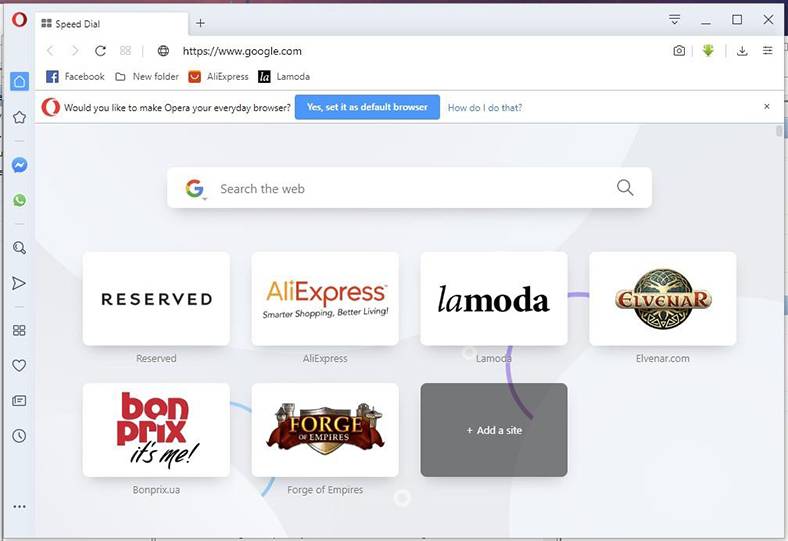Open Speed Dial grid icon in sidebar

tap(19, 330)
